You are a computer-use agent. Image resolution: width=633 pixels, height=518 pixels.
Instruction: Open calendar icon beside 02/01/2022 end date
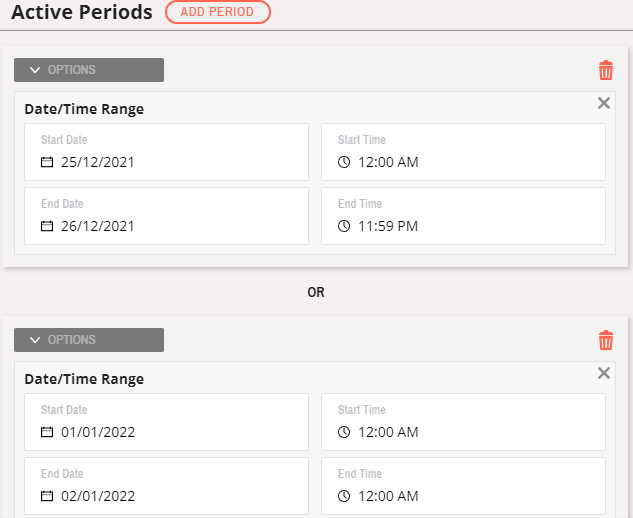tap(47, 496)
